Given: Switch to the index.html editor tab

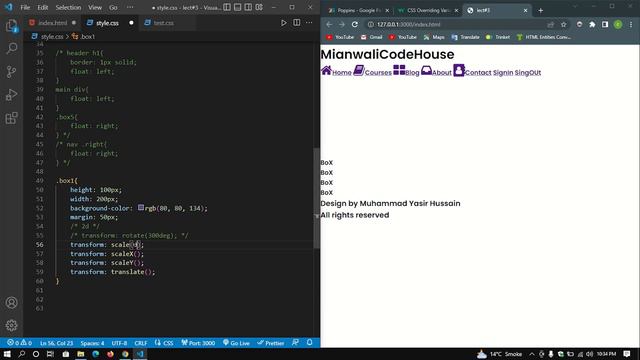Looking at the screenshot, I should pyautogui.click(x=52, y=23).
